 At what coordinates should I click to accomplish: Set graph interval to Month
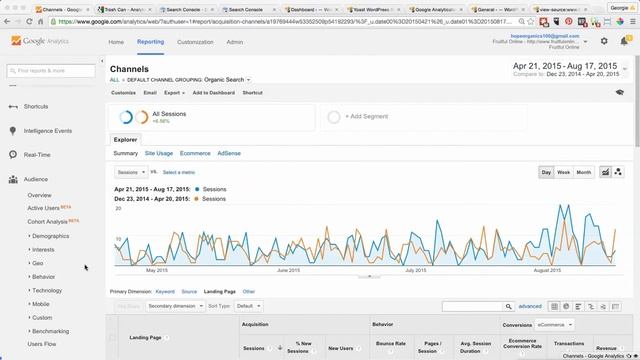point(584,172)
